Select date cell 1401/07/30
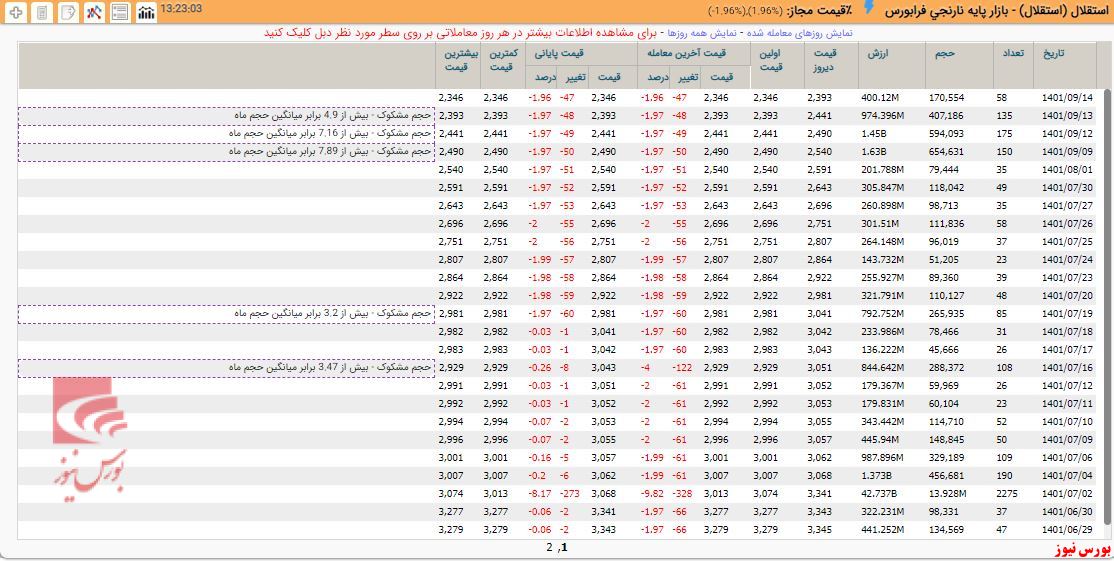 tap(1067, 188)
